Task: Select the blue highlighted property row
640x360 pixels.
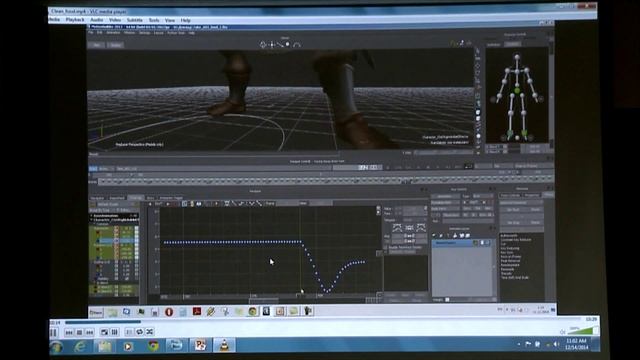Action: tap(114, 241)
